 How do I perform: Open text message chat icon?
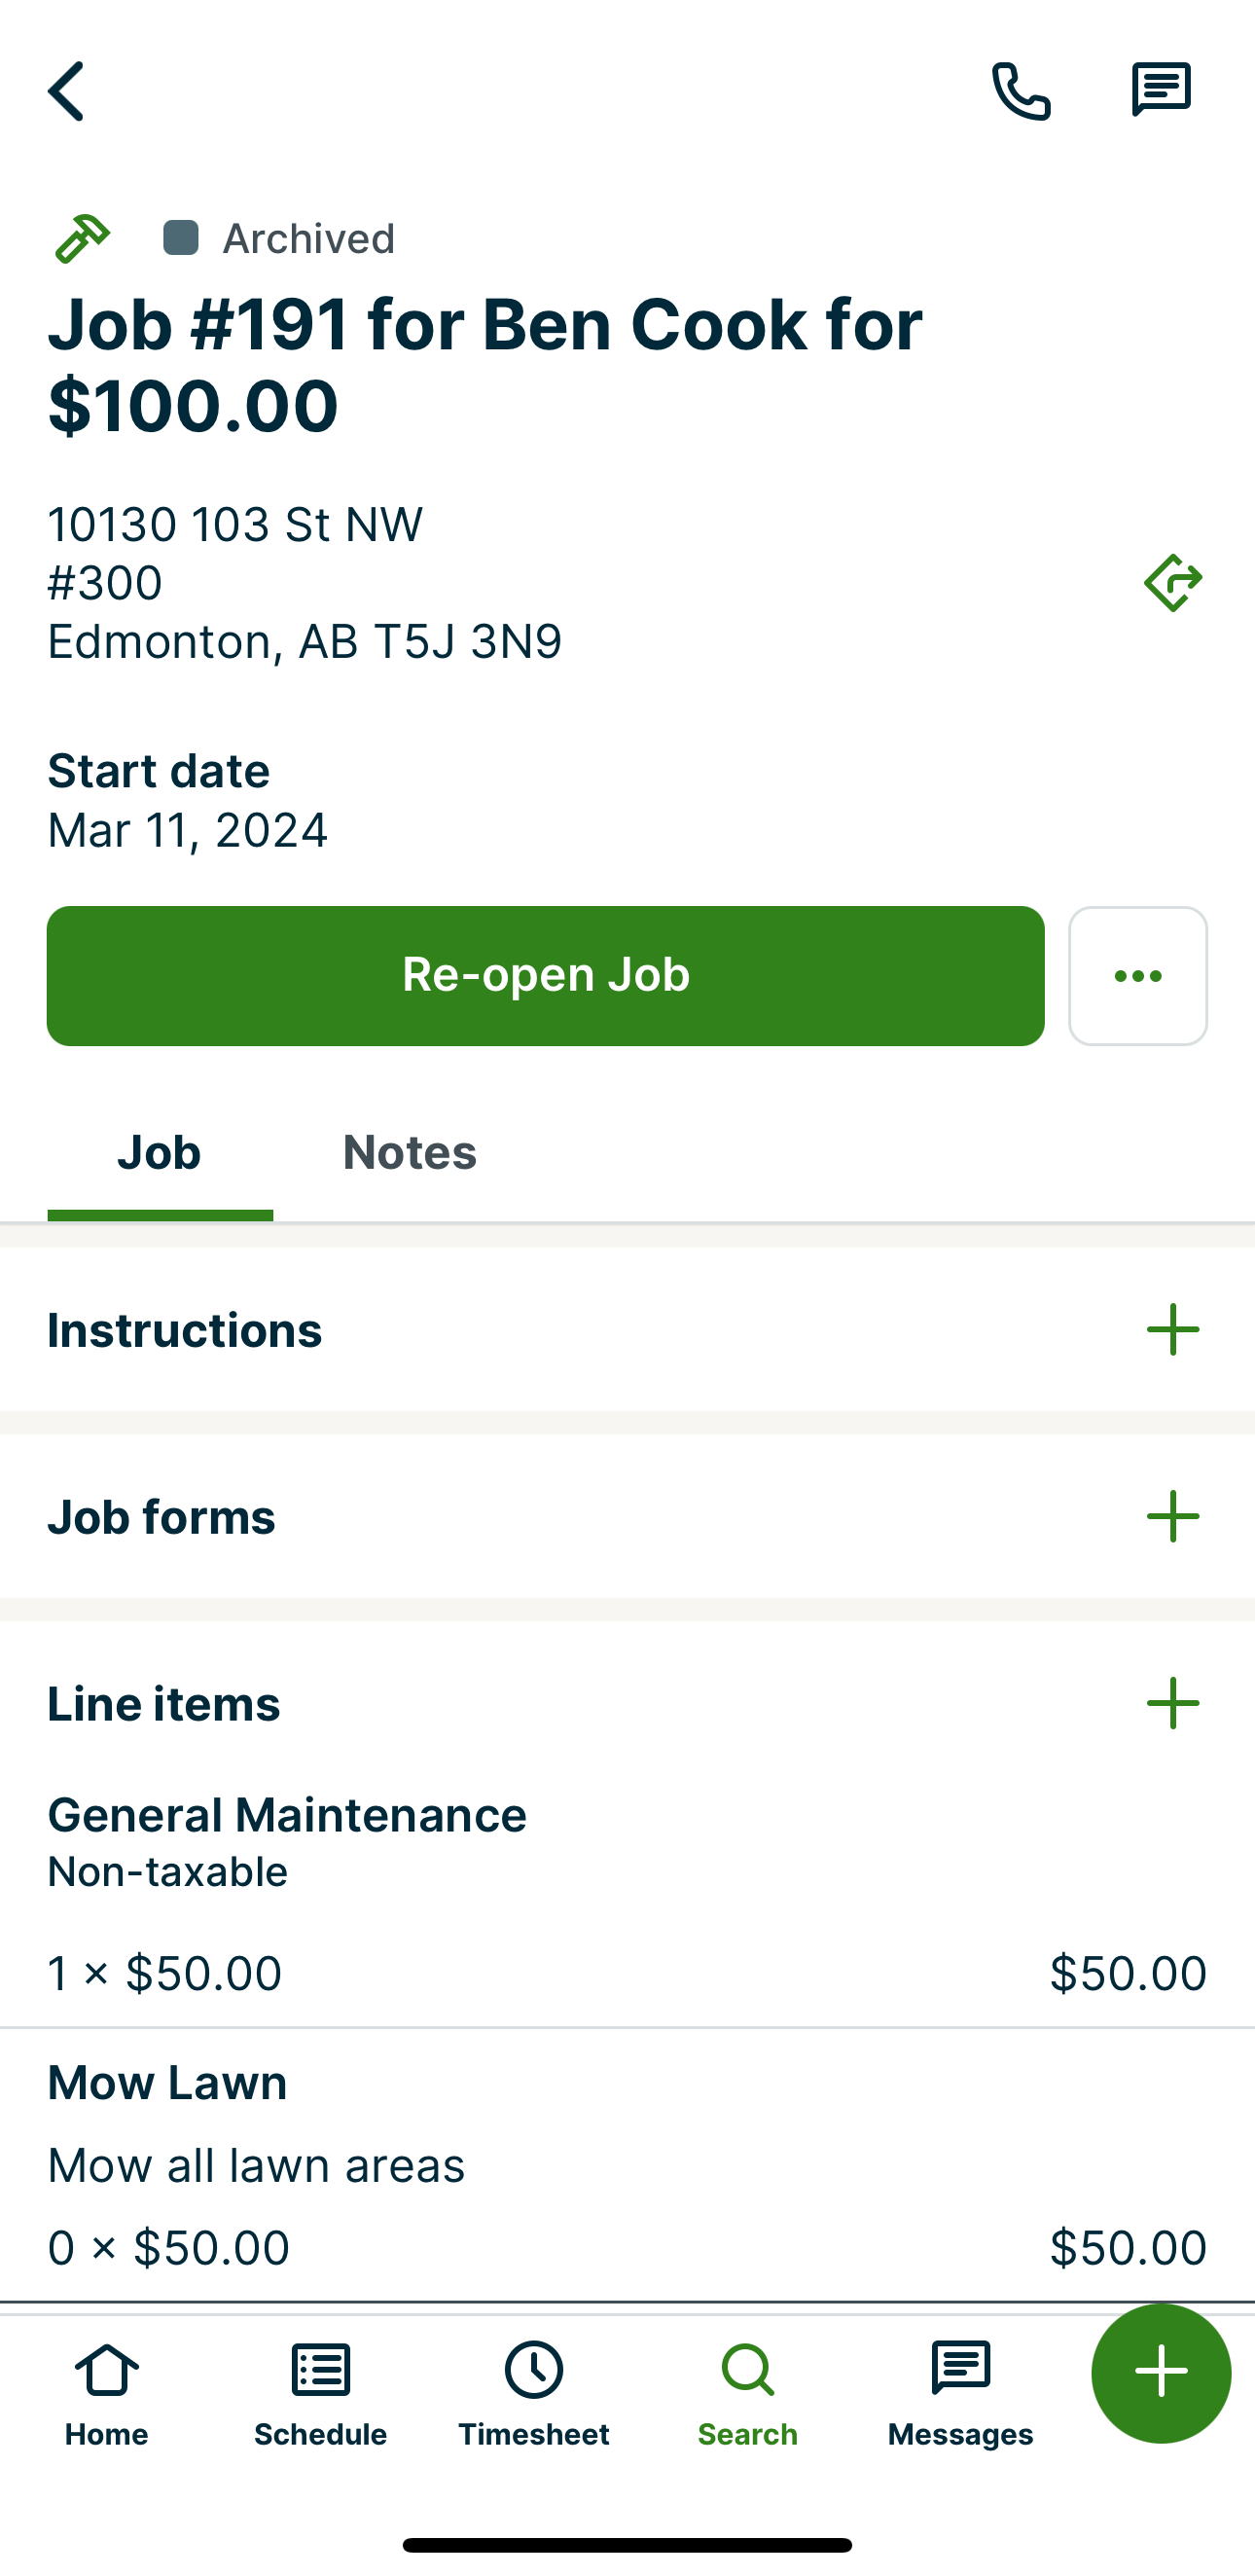pos(1160,91)
